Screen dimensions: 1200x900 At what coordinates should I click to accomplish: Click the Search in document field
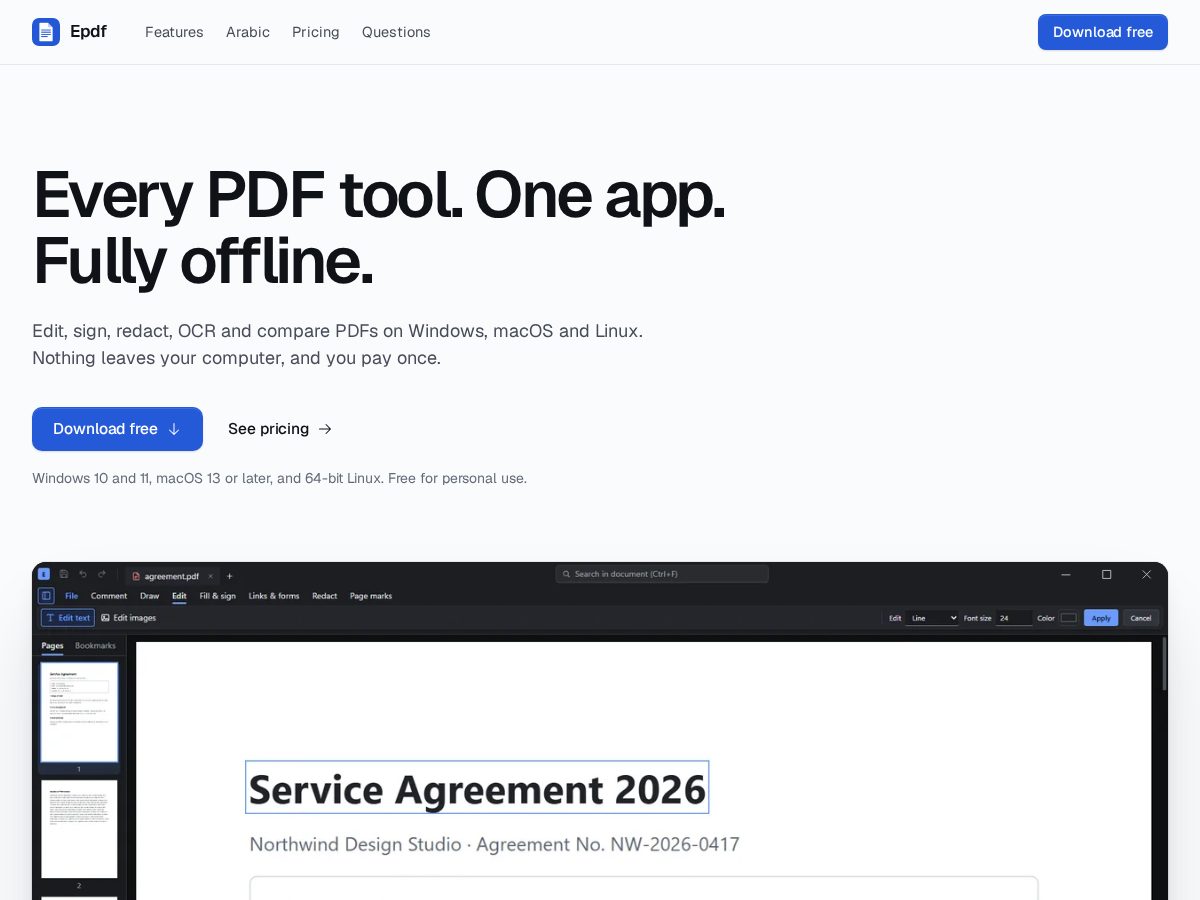(662, 574)
